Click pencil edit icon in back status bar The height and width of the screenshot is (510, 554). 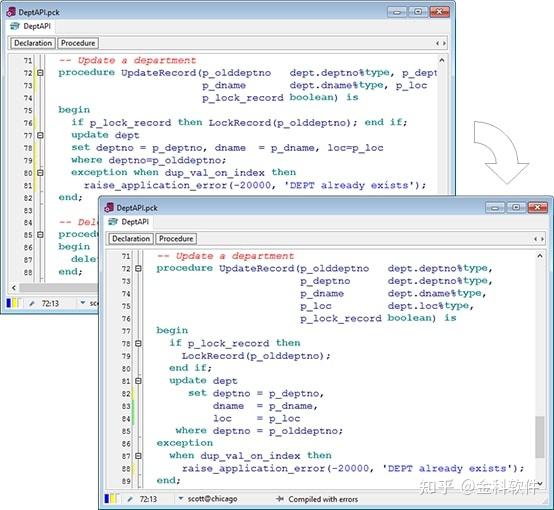(32, 303)
